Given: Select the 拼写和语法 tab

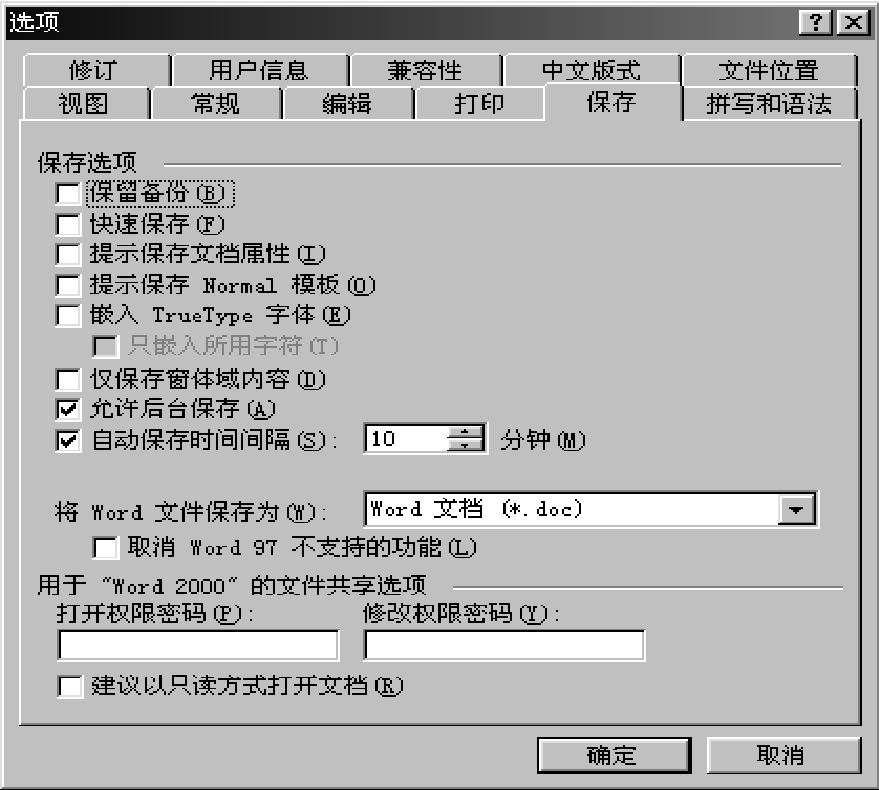Looking at the screenshot, I should coord(769,104).
